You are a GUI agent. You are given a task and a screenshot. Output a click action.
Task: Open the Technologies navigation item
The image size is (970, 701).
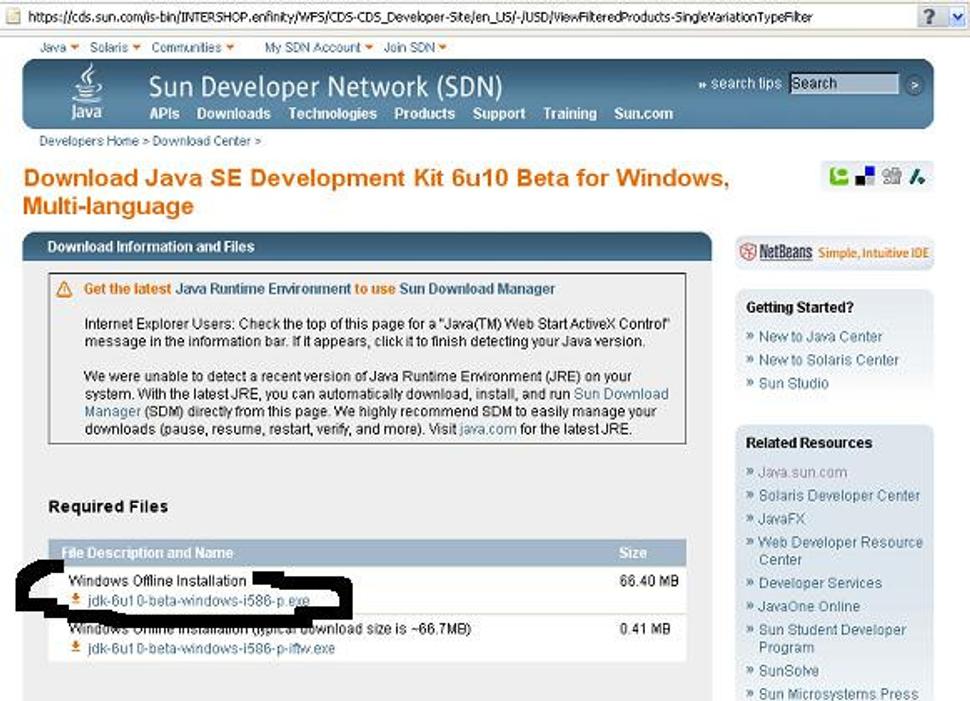click(x=332, y=114)
